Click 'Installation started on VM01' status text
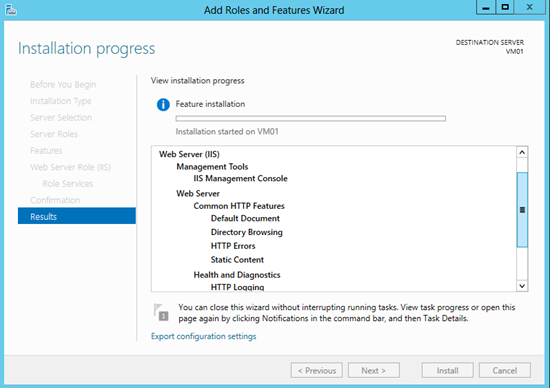 pyautogui.click(x=227, y=132)
